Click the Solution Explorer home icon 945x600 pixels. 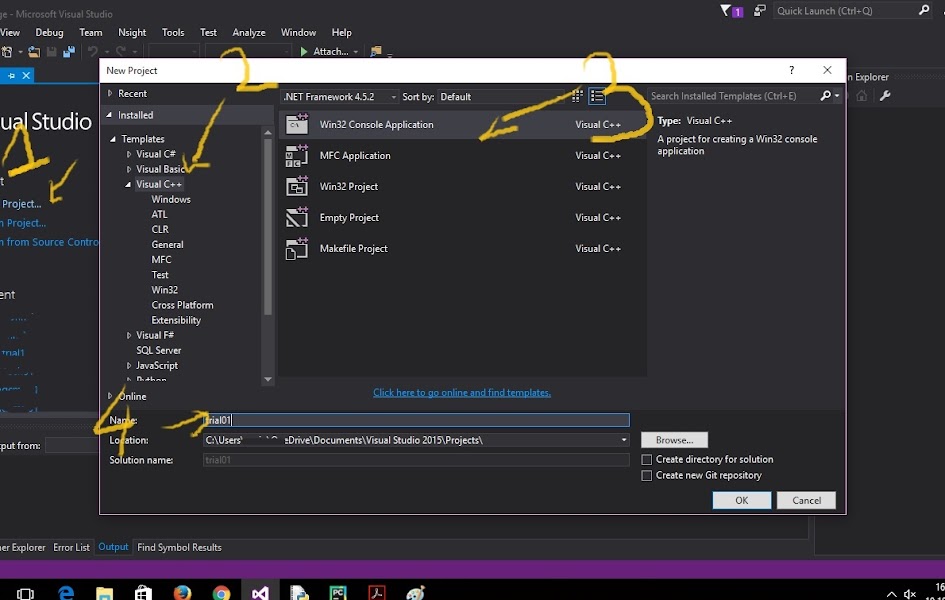[862, 96]
